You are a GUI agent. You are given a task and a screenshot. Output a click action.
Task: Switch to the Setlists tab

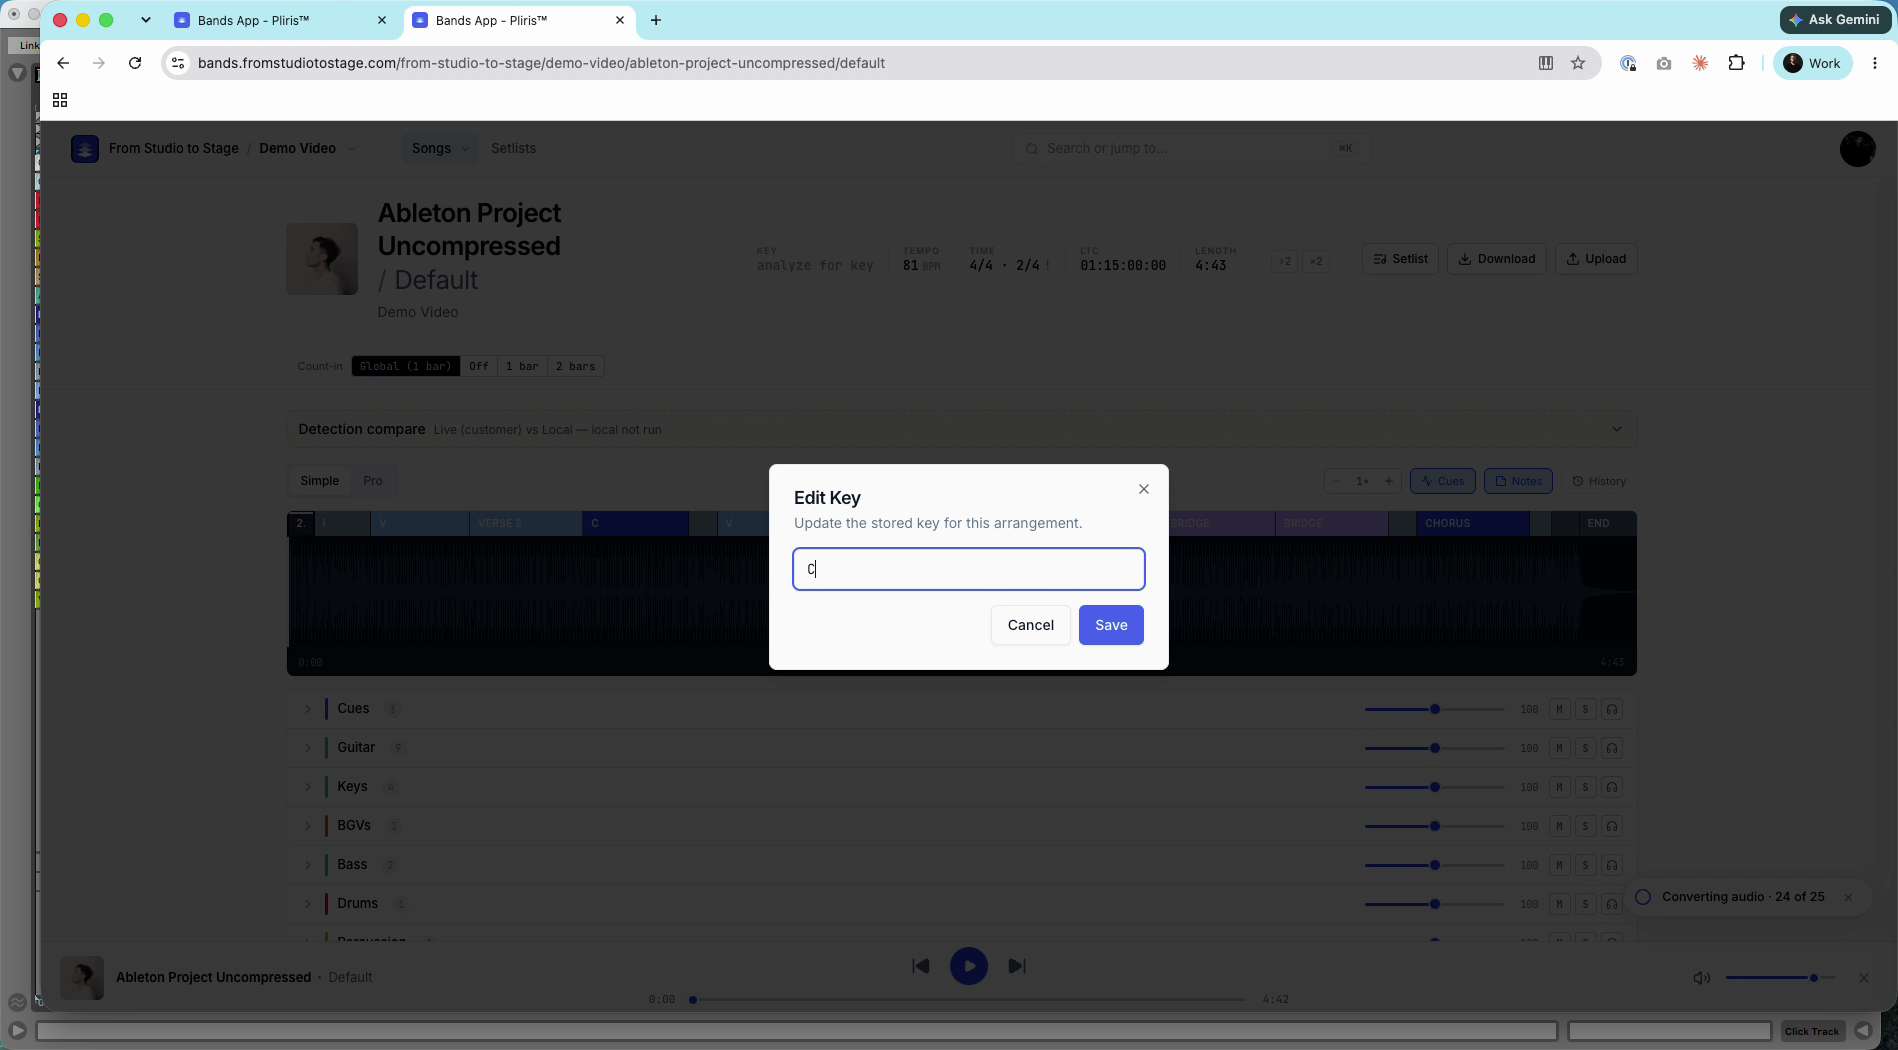point(513,148)
